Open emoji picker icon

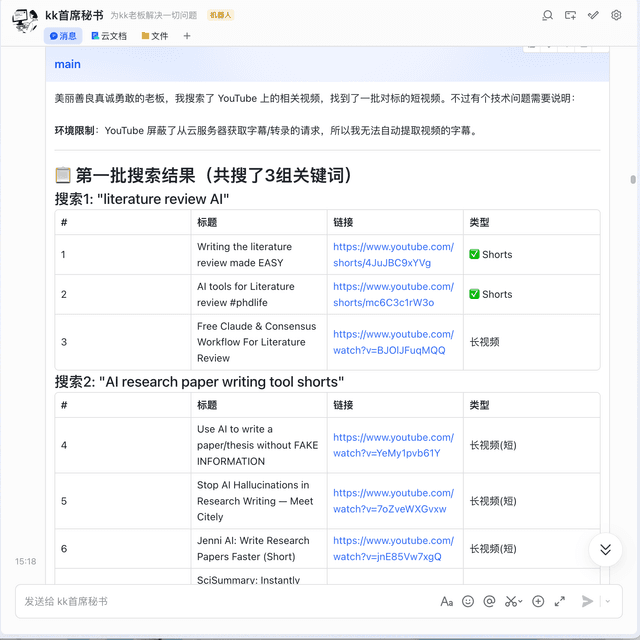468,601
